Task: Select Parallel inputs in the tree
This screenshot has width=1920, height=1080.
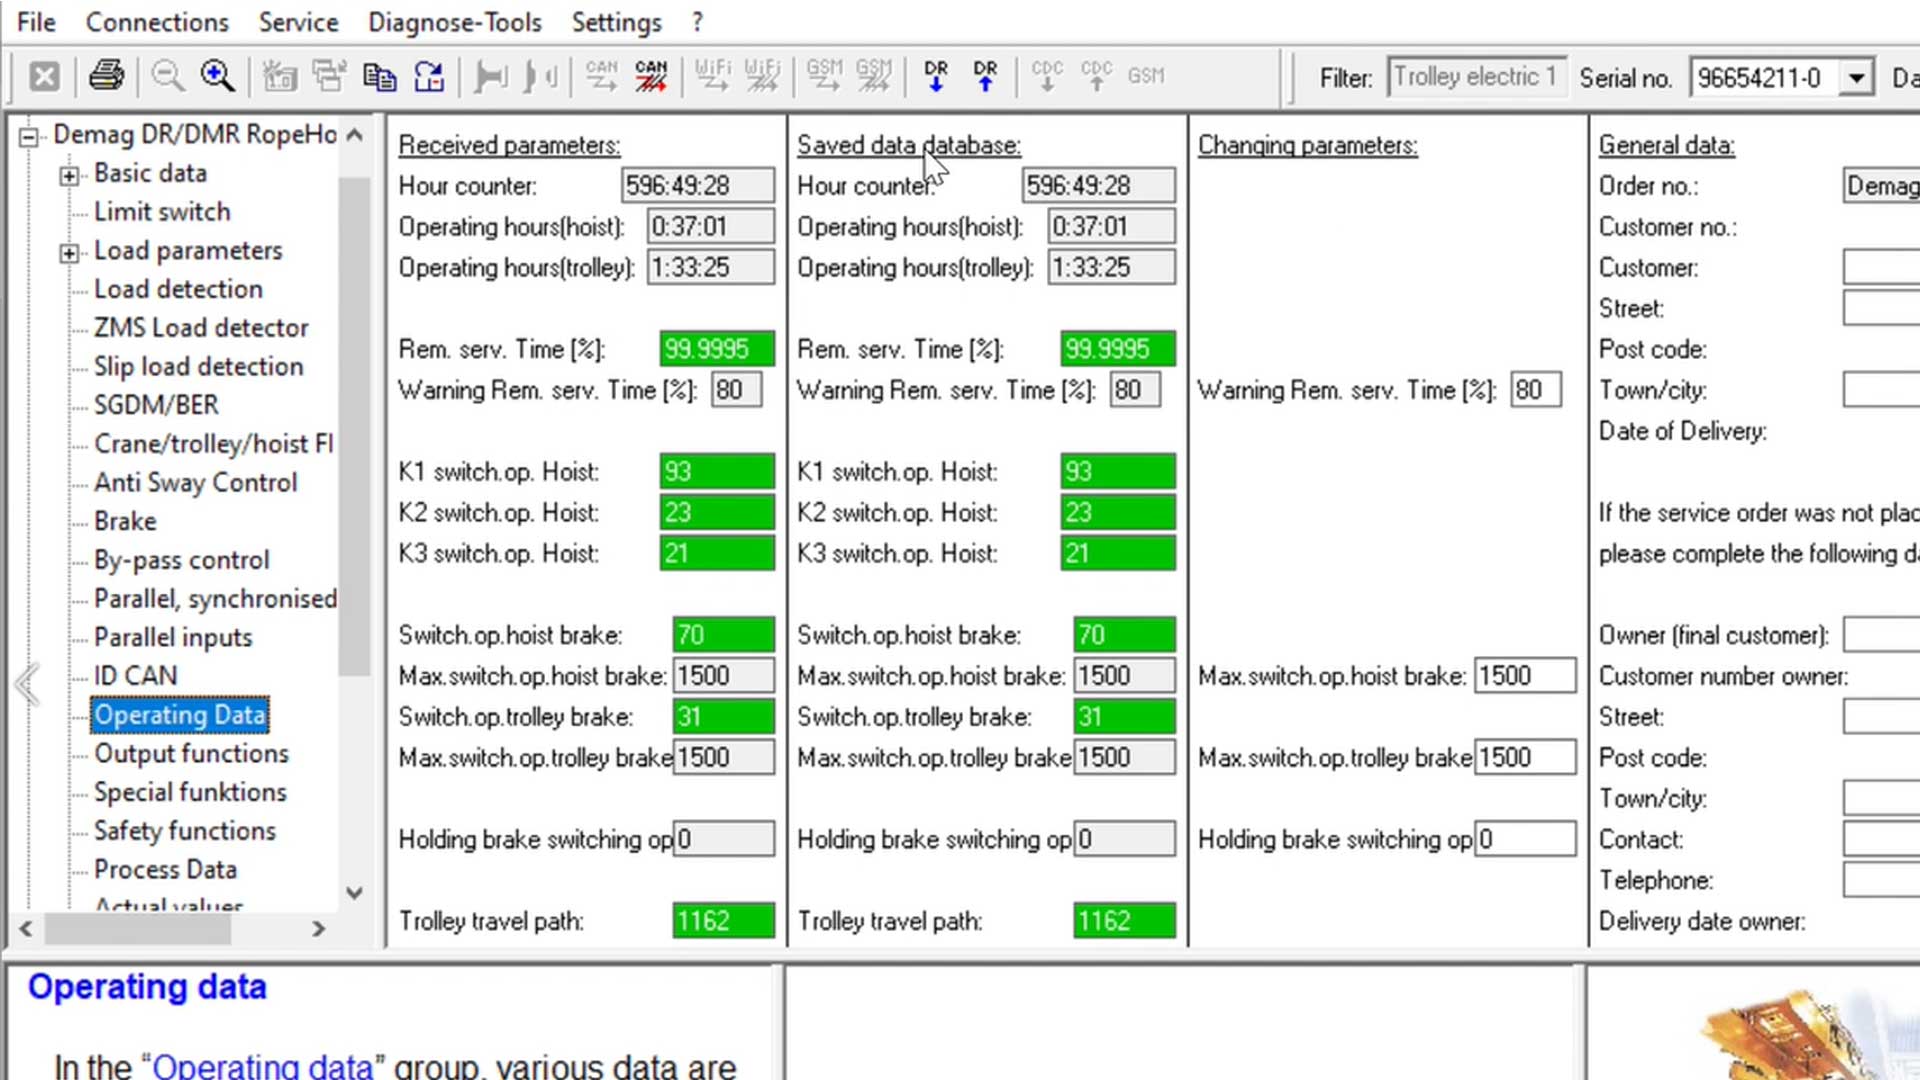Action: point(173,638)
